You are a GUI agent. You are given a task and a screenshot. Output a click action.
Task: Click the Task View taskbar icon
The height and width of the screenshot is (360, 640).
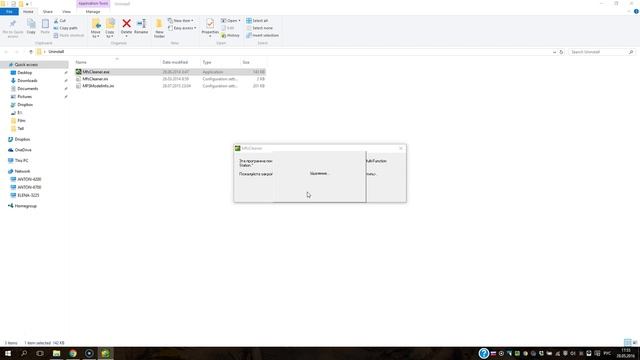40,353
